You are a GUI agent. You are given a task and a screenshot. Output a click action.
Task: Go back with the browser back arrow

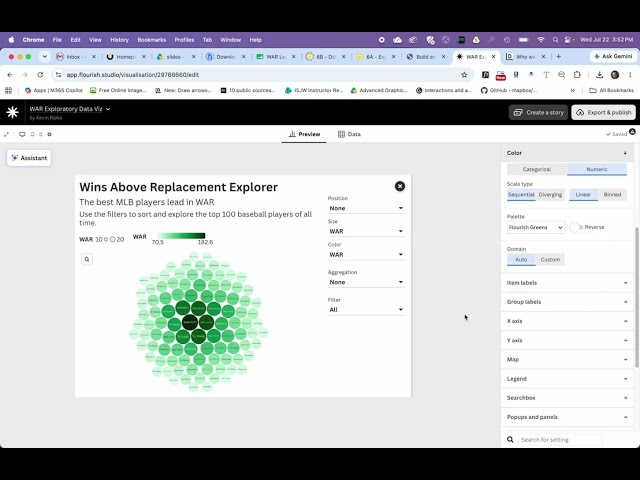(x=10, y=75)
